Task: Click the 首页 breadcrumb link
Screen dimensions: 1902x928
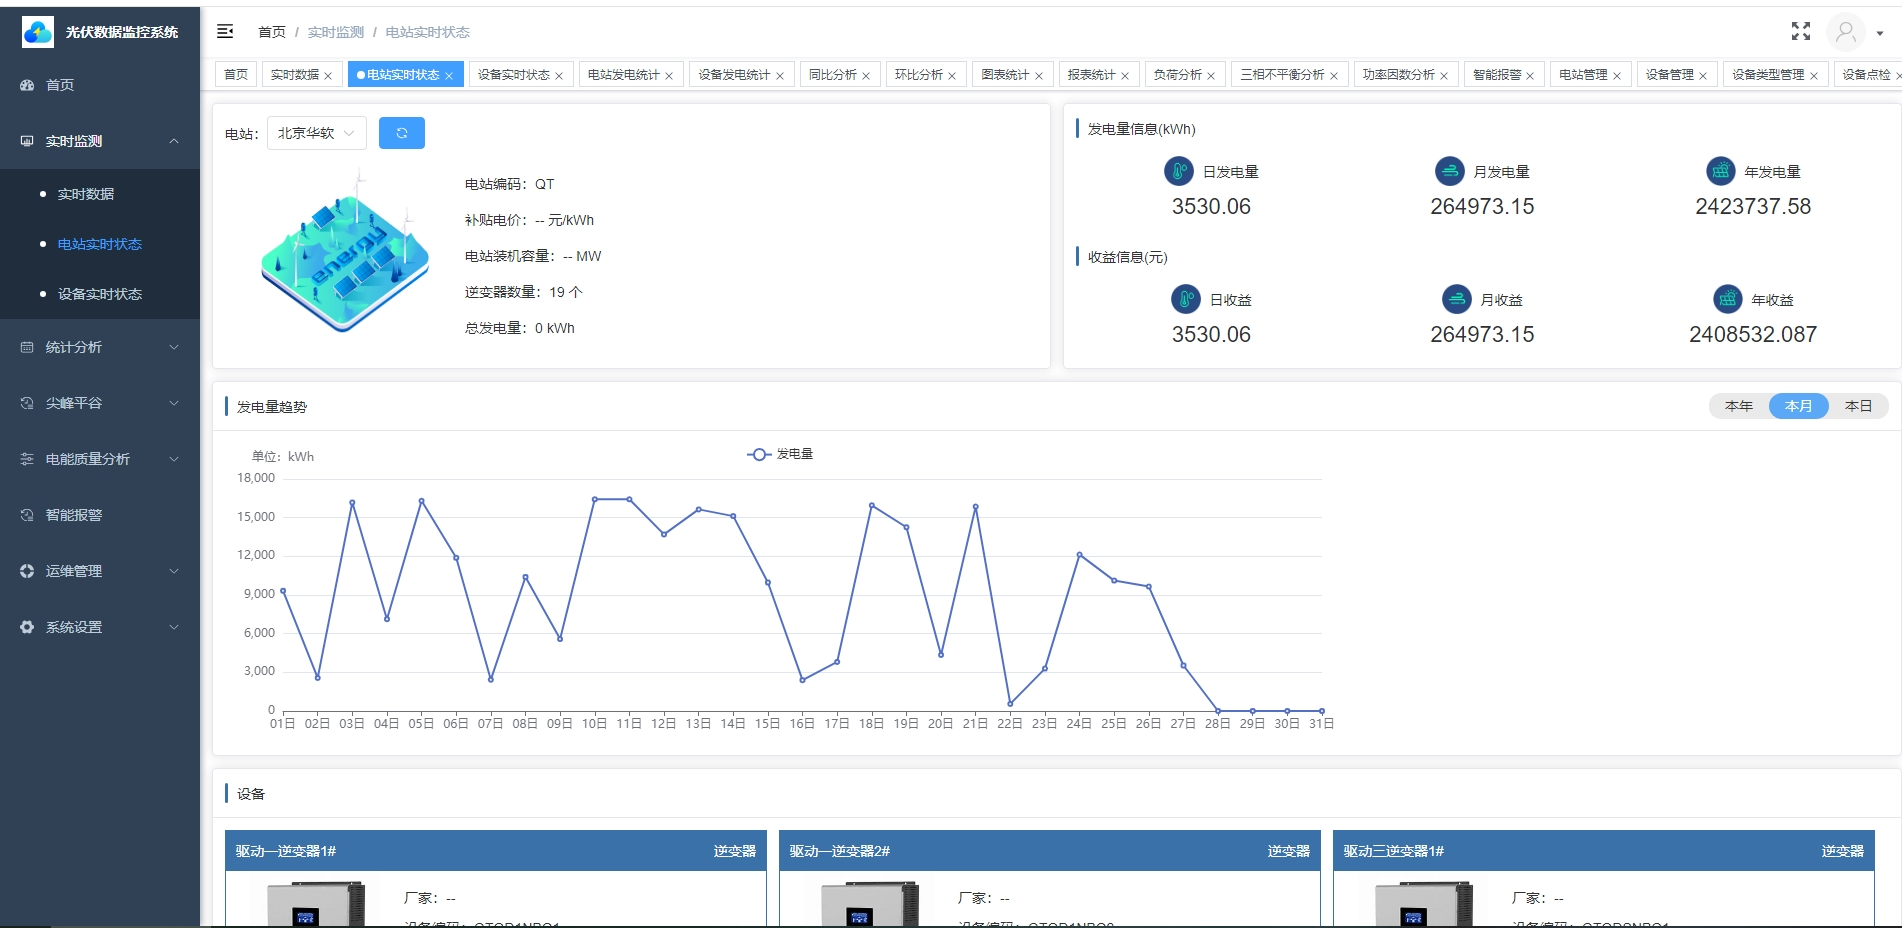Action: [272, 32]
